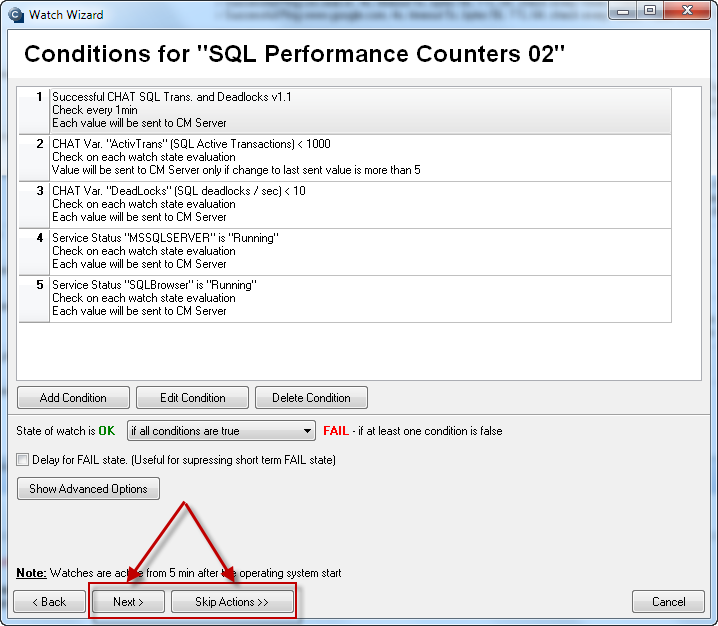The height and width of the screenshot is (626, 718).
Task: Click Skip Actions button
Action: click(232, 601)
